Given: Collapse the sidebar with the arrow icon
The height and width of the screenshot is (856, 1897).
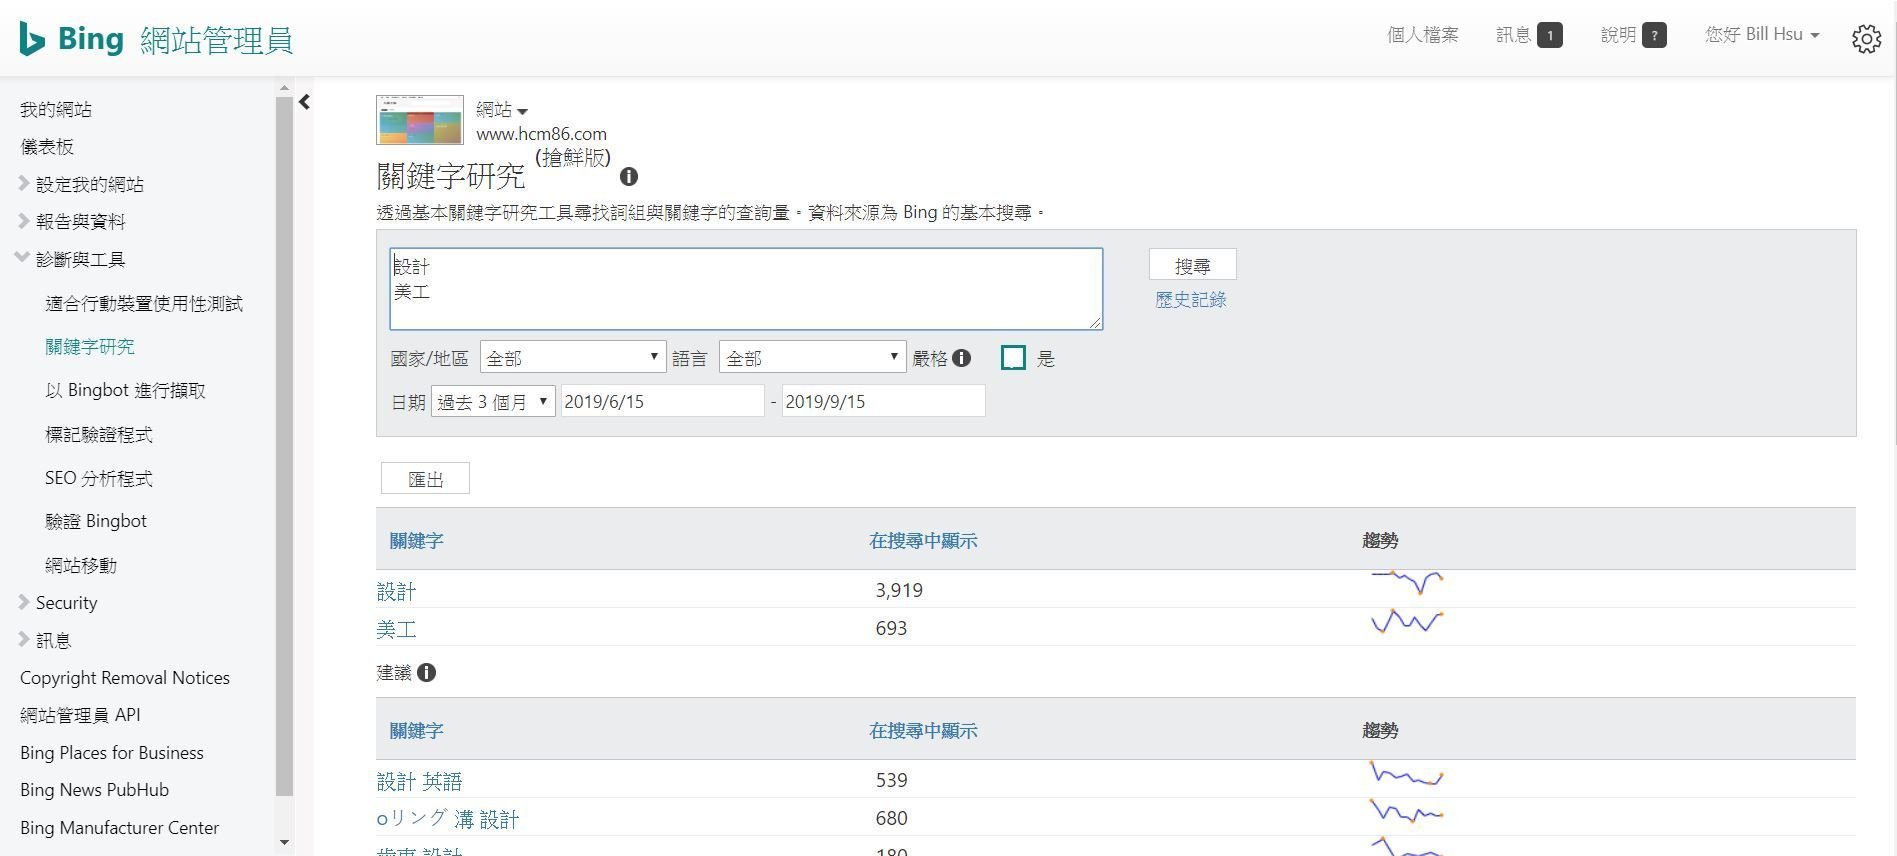Looking at the screenshot, I should tap(305, 102).
